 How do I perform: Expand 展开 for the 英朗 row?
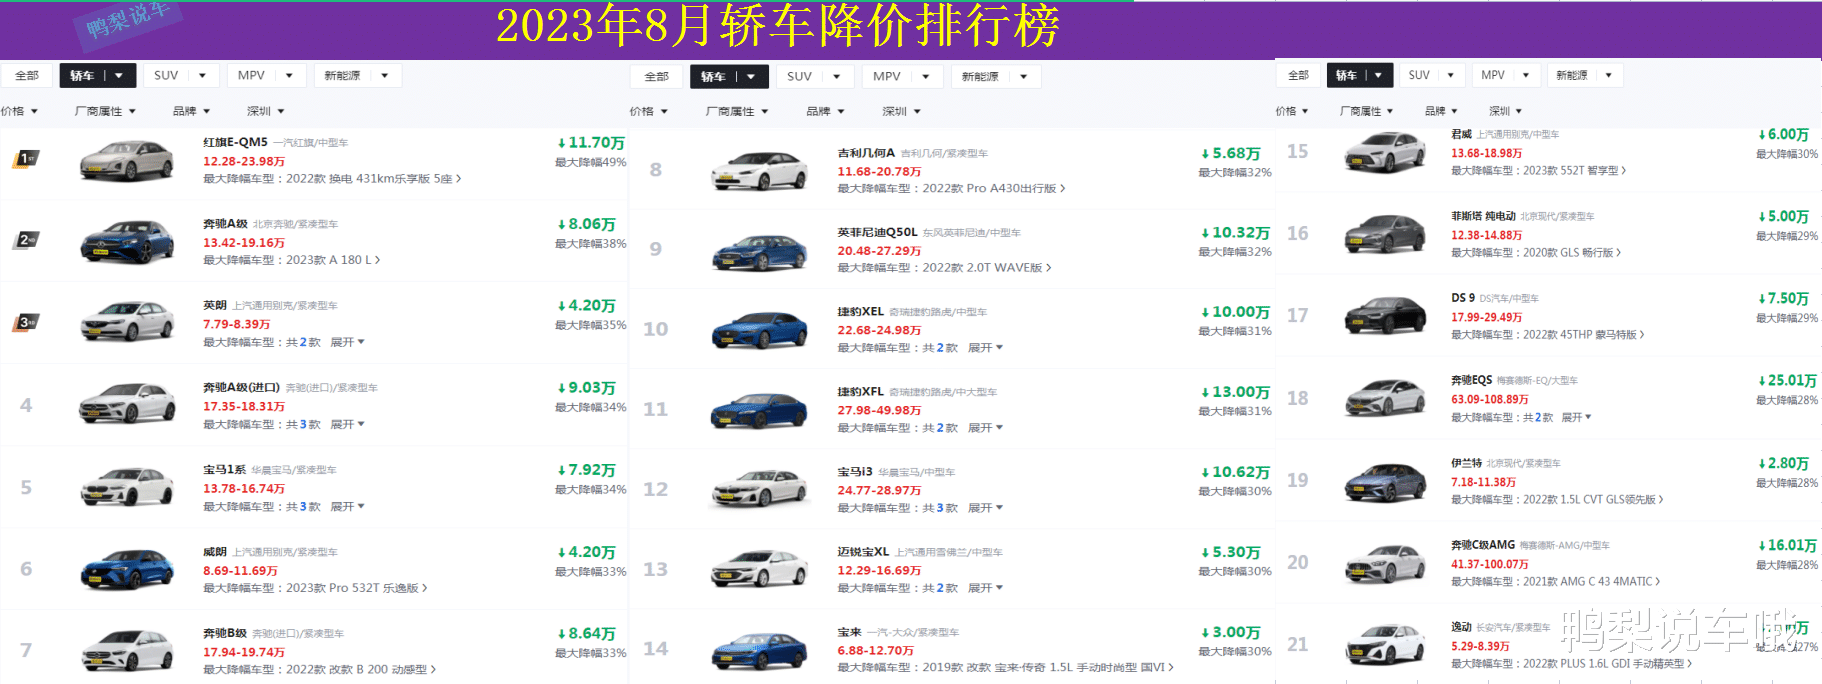pos(347,342)
